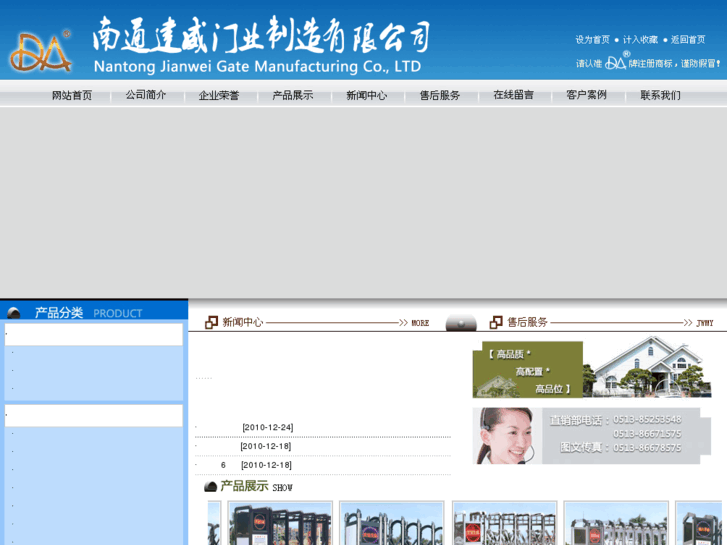Click the 设为首页 link
This screenshot has height=545, width=727.
pyautogui.click(x=592, y=40)
